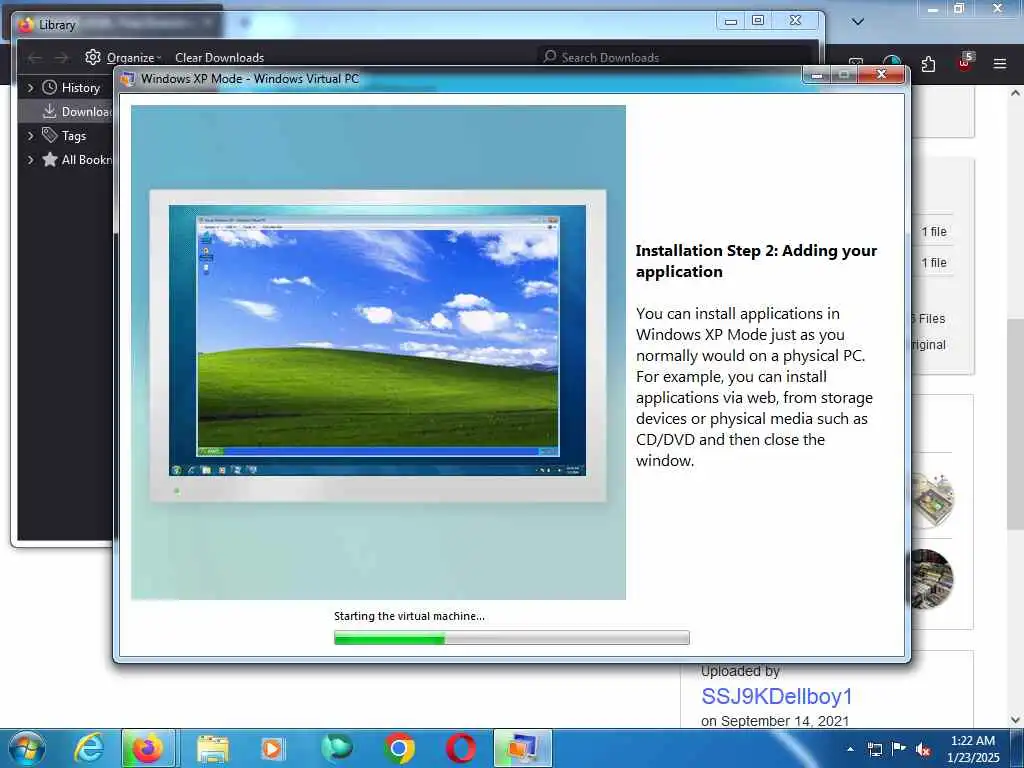Open the Firefox hamburger application menu
Image resolution: width=1024 pixels, height=768 pixels.
click(1000, 64)
